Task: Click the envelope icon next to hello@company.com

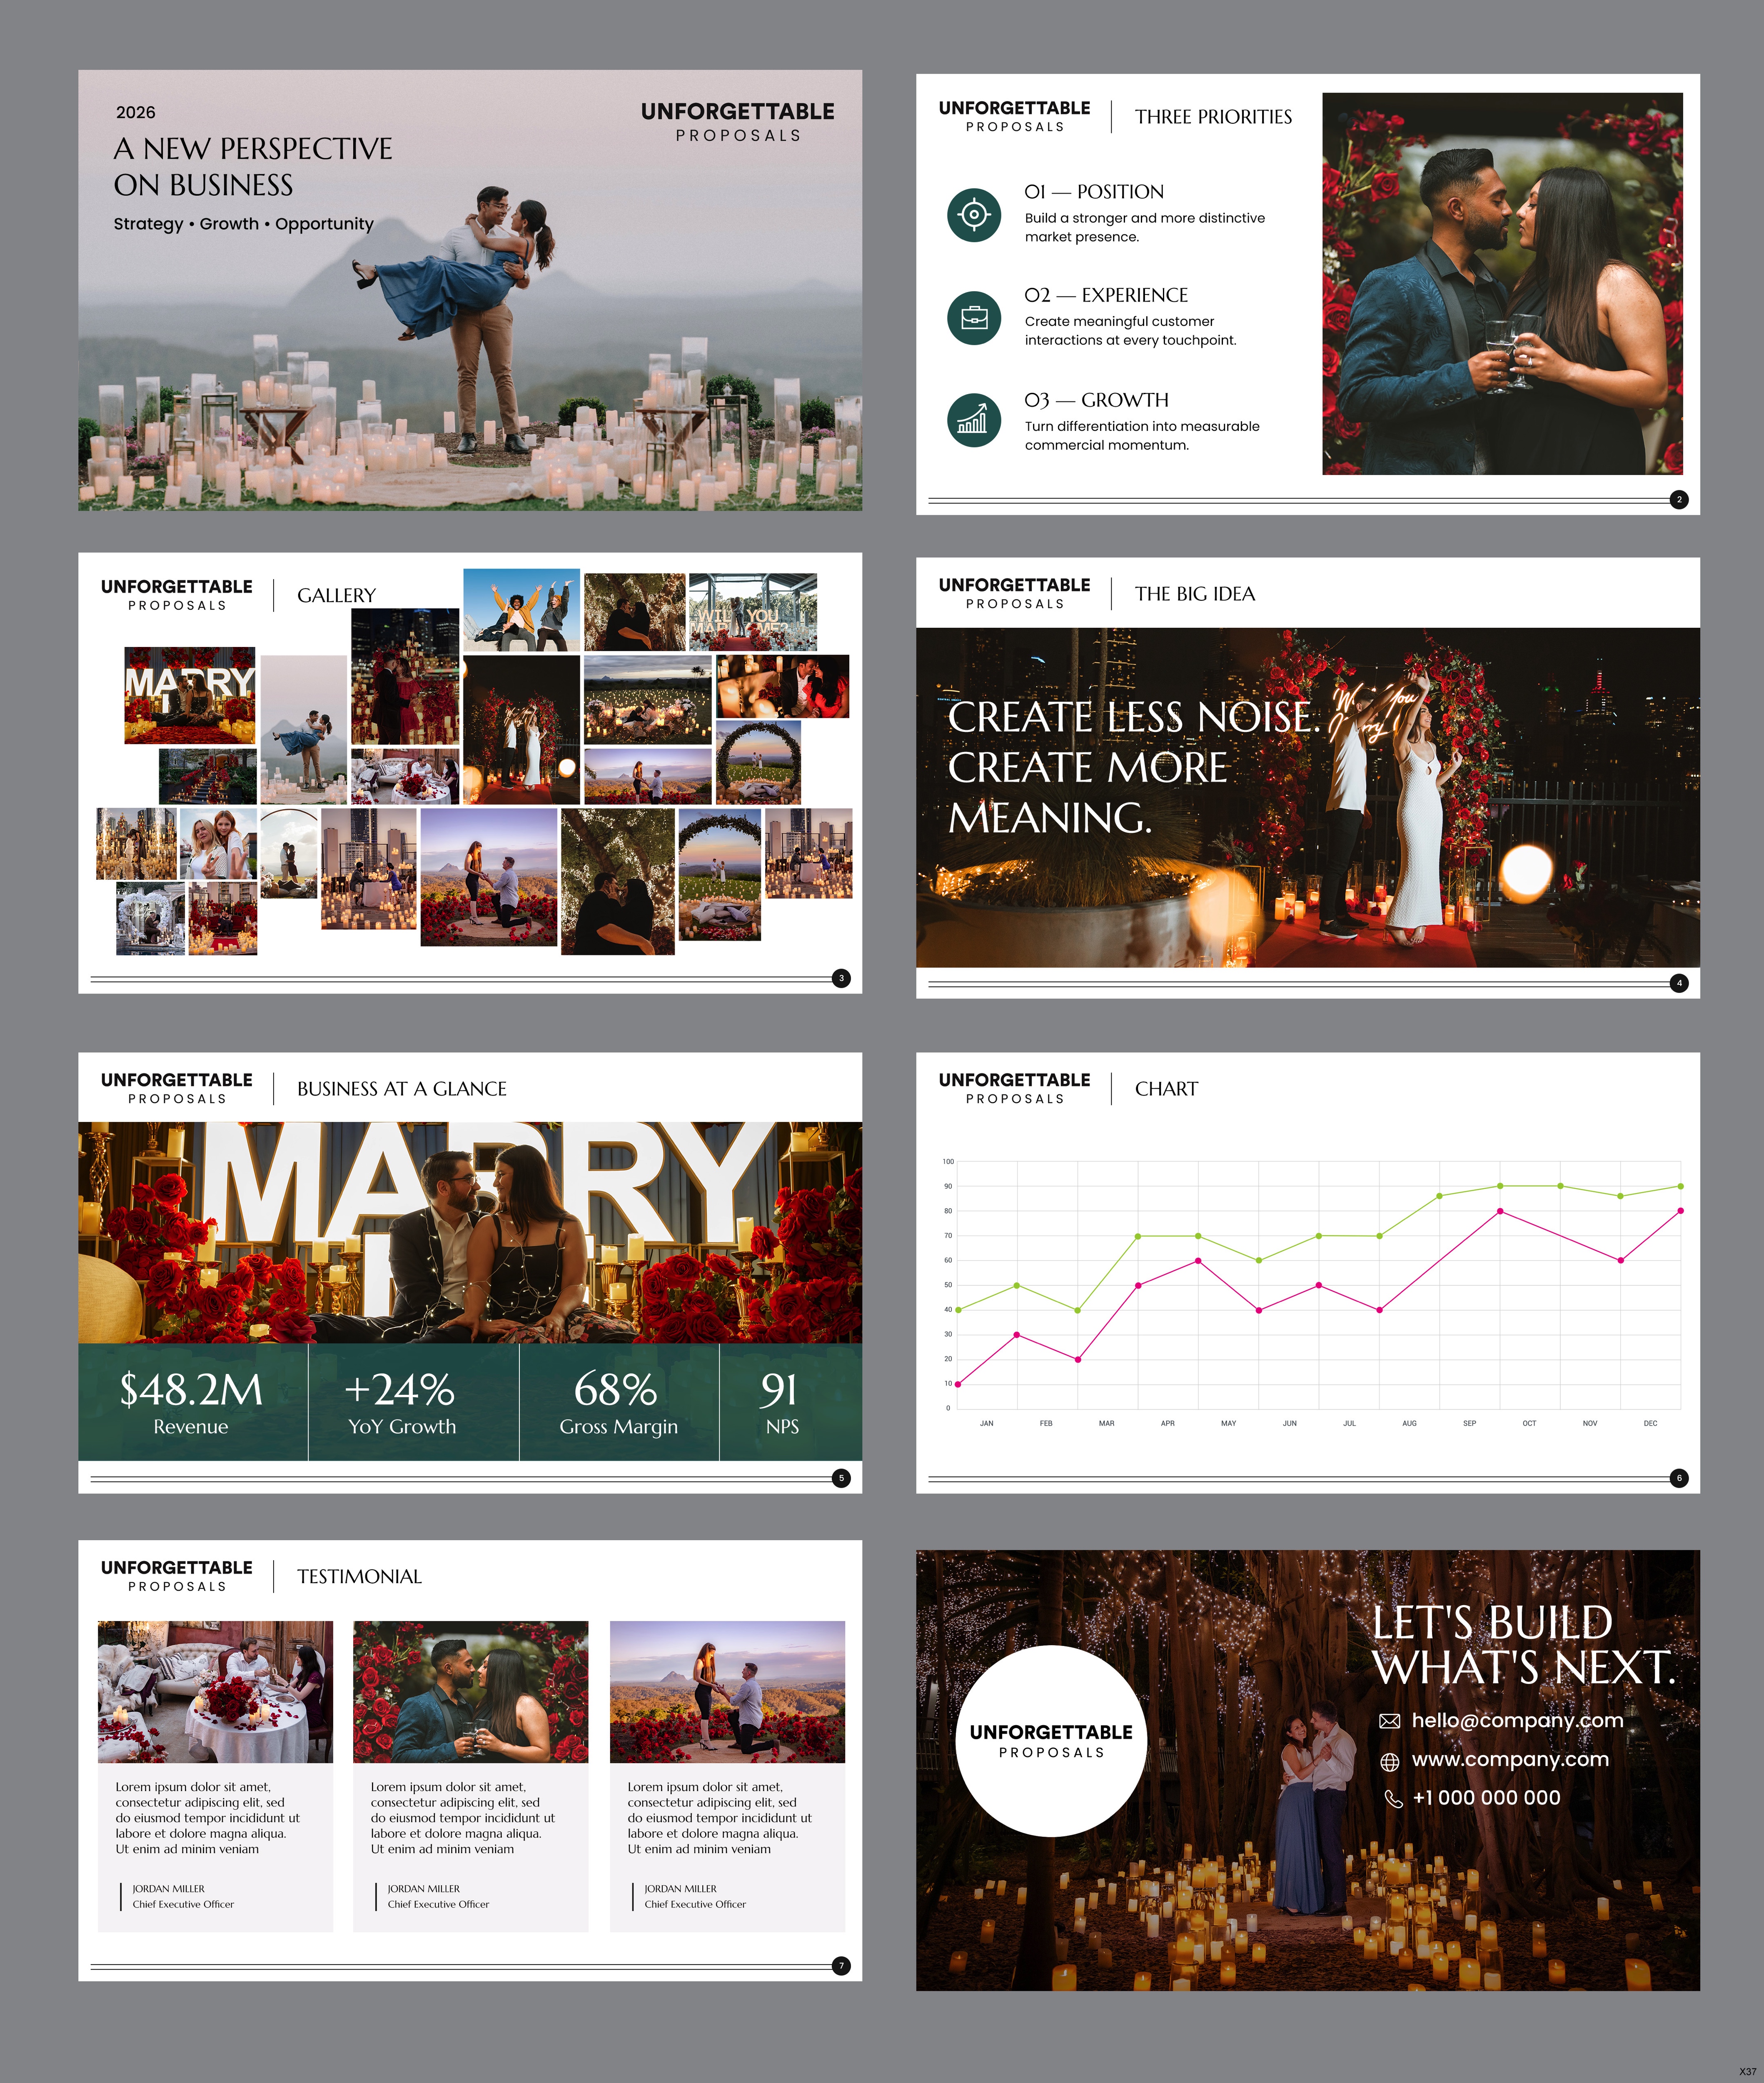Action: point(1389,1721)
